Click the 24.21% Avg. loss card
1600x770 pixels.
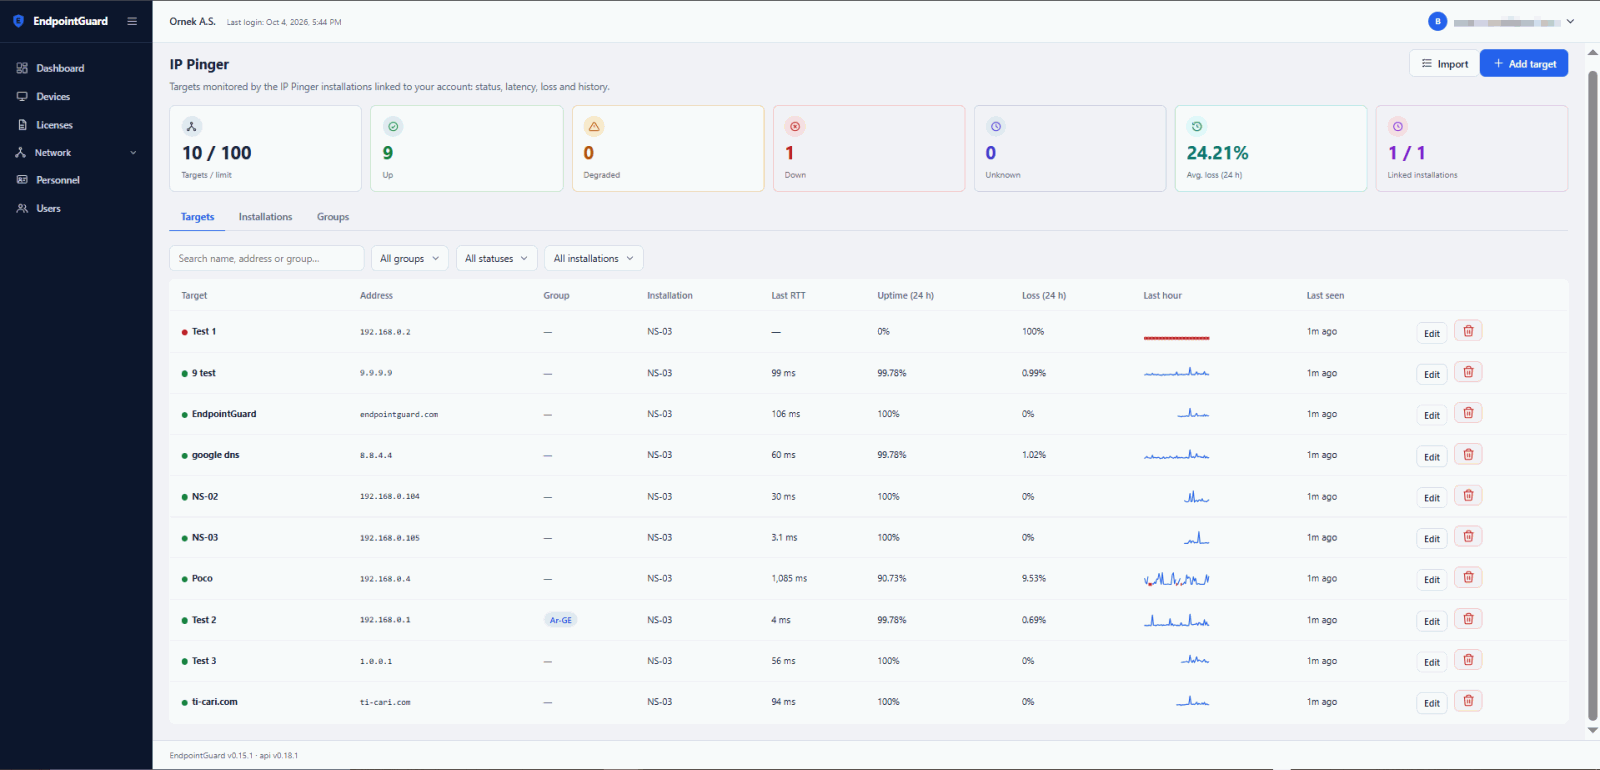[1270, 148]
